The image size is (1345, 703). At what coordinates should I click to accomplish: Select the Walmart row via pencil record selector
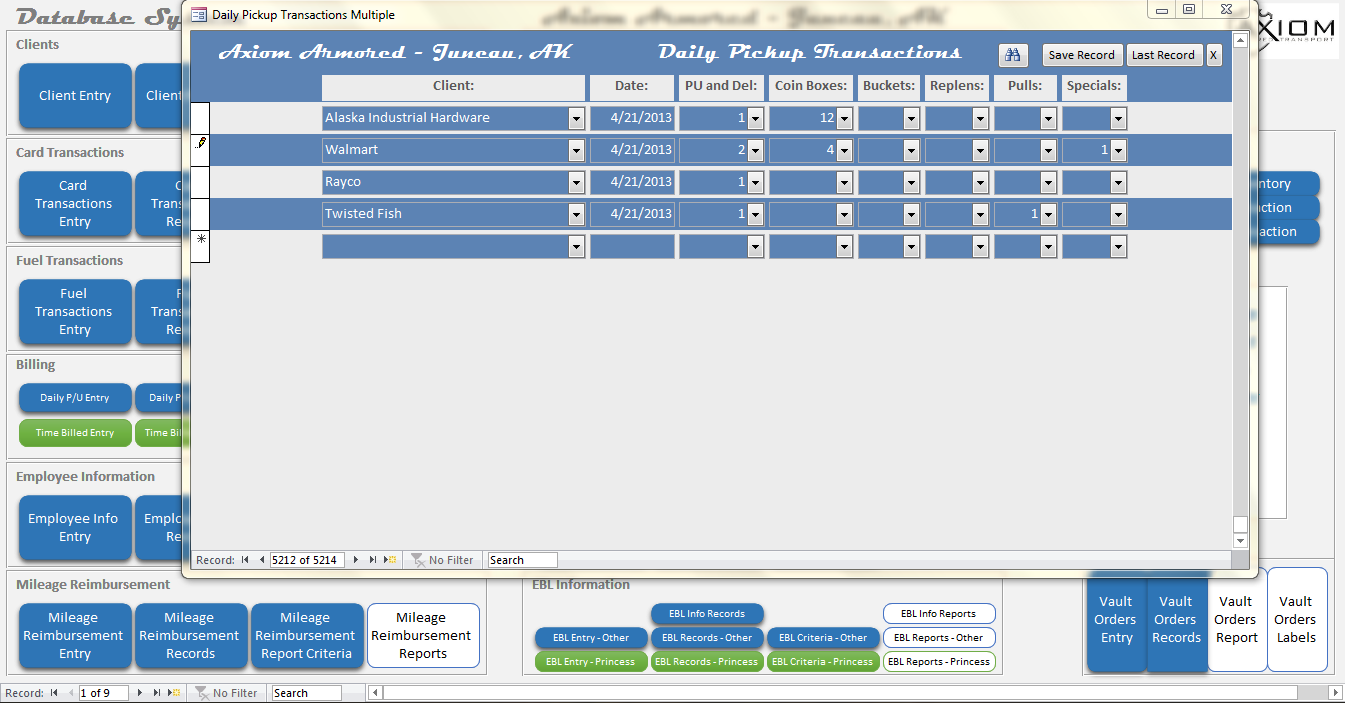200,149
